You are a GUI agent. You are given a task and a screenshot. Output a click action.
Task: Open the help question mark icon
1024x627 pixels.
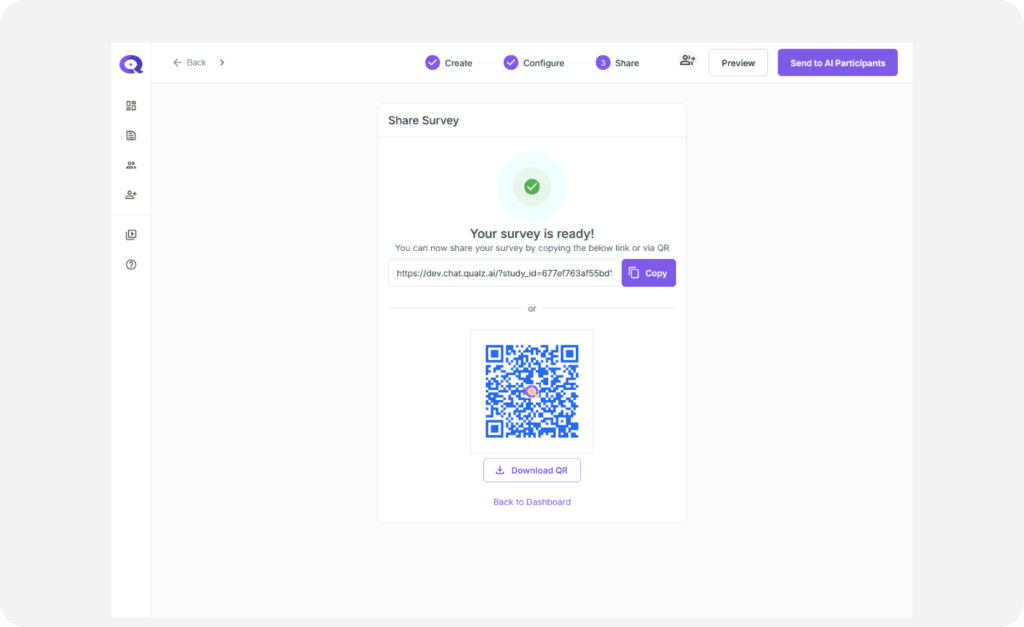click(131, 265)
